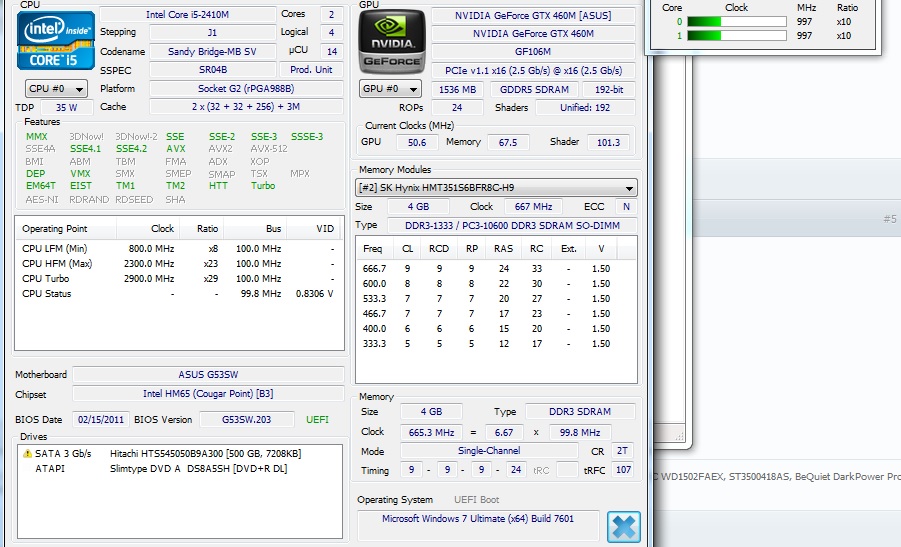Viewport: 901px width, 547px height.
Task: Click the SR04B SSPEC value
Action: point(212,70)
